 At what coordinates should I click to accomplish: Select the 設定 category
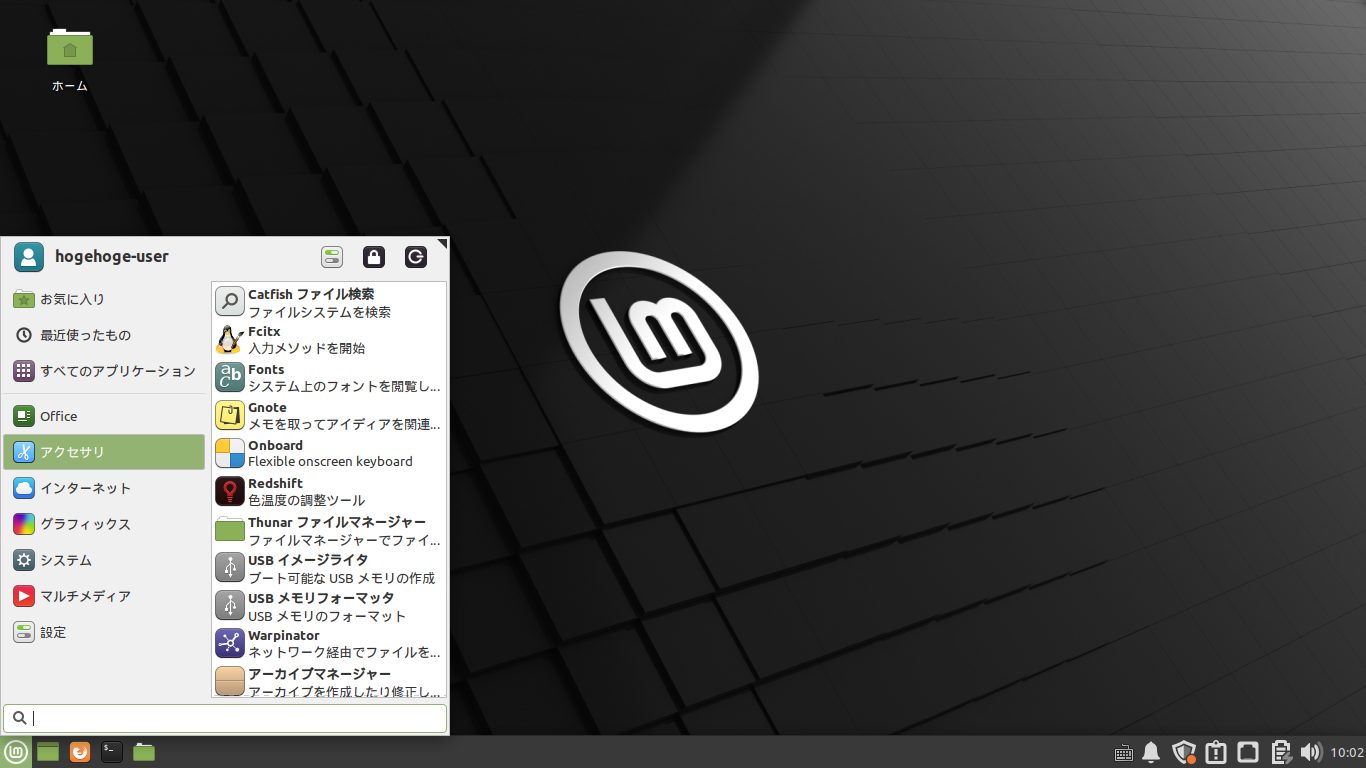click(104, 632)
